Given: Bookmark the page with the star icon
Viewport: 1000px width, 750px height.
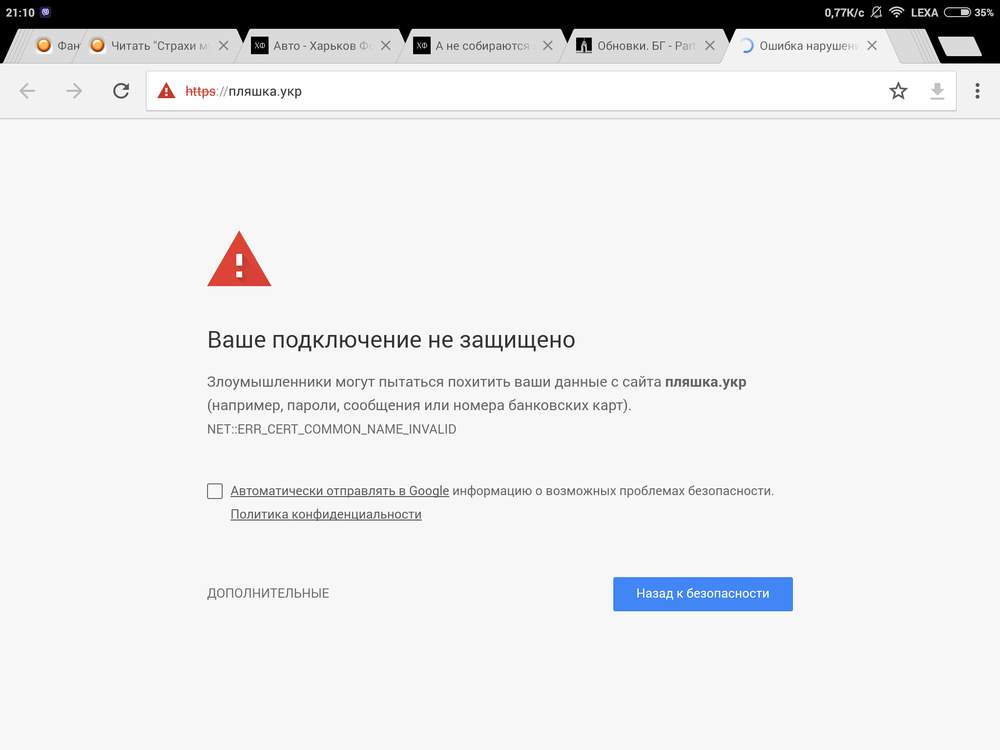Looking at the screenshot, I should pyautogui.click(x=898, y=91).
